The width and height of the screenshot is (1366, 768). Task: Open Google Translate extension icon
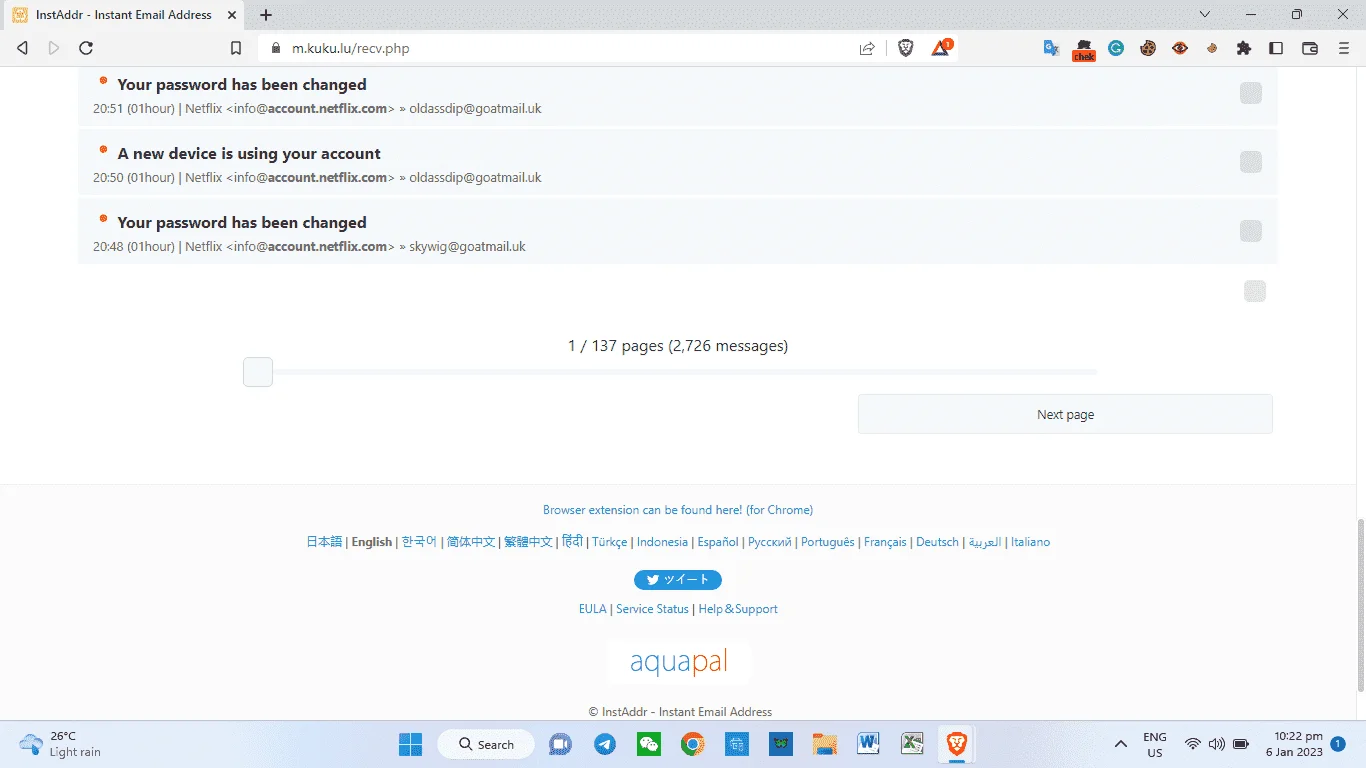click(1051, 48)
